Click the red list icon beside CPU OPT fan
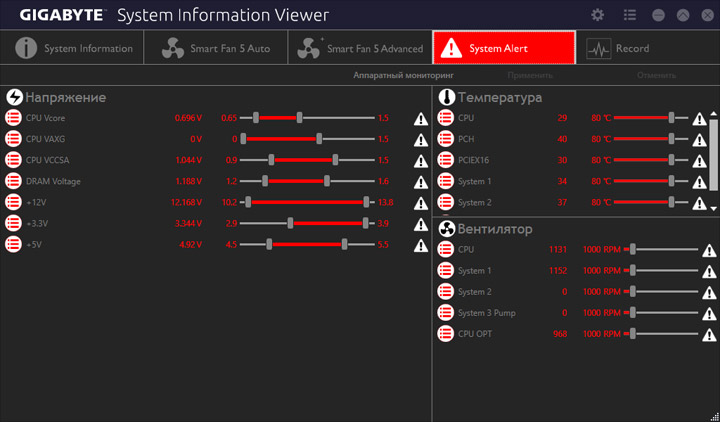Image resolution: width=720 pixels, height=422 pixels. pos(445,334)
